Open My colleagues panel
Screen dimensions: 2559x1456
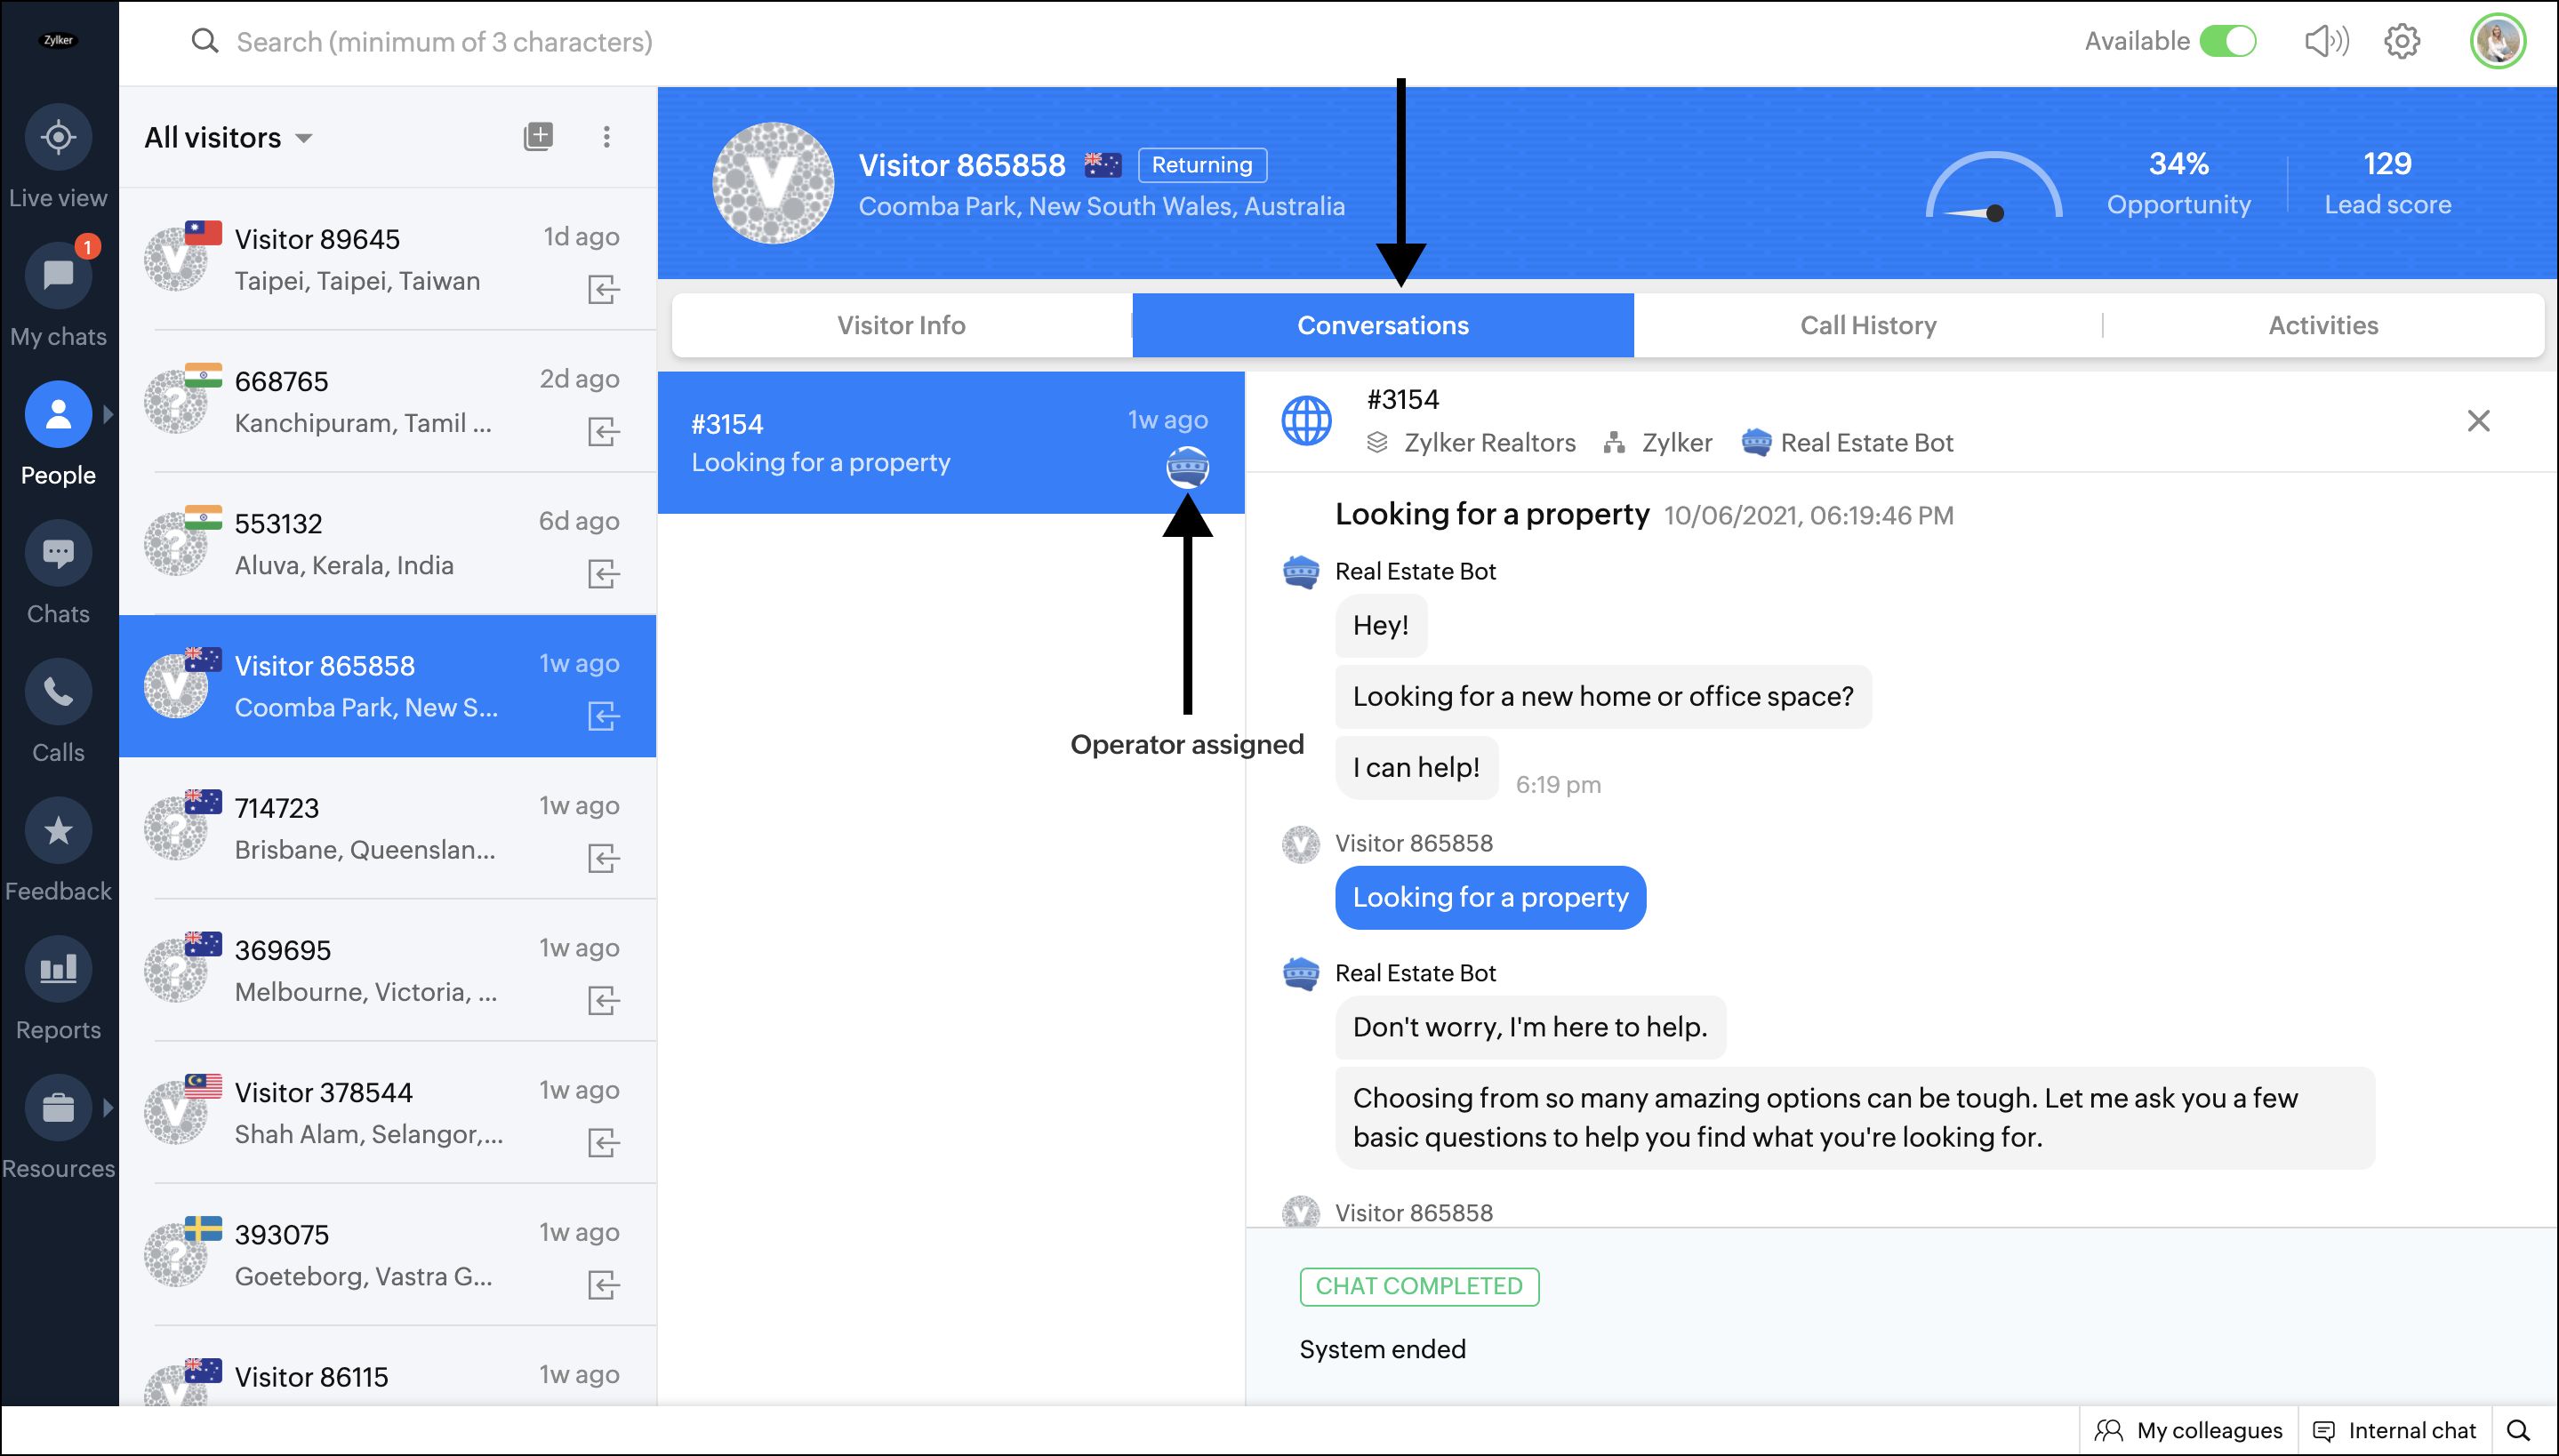2189,1430
